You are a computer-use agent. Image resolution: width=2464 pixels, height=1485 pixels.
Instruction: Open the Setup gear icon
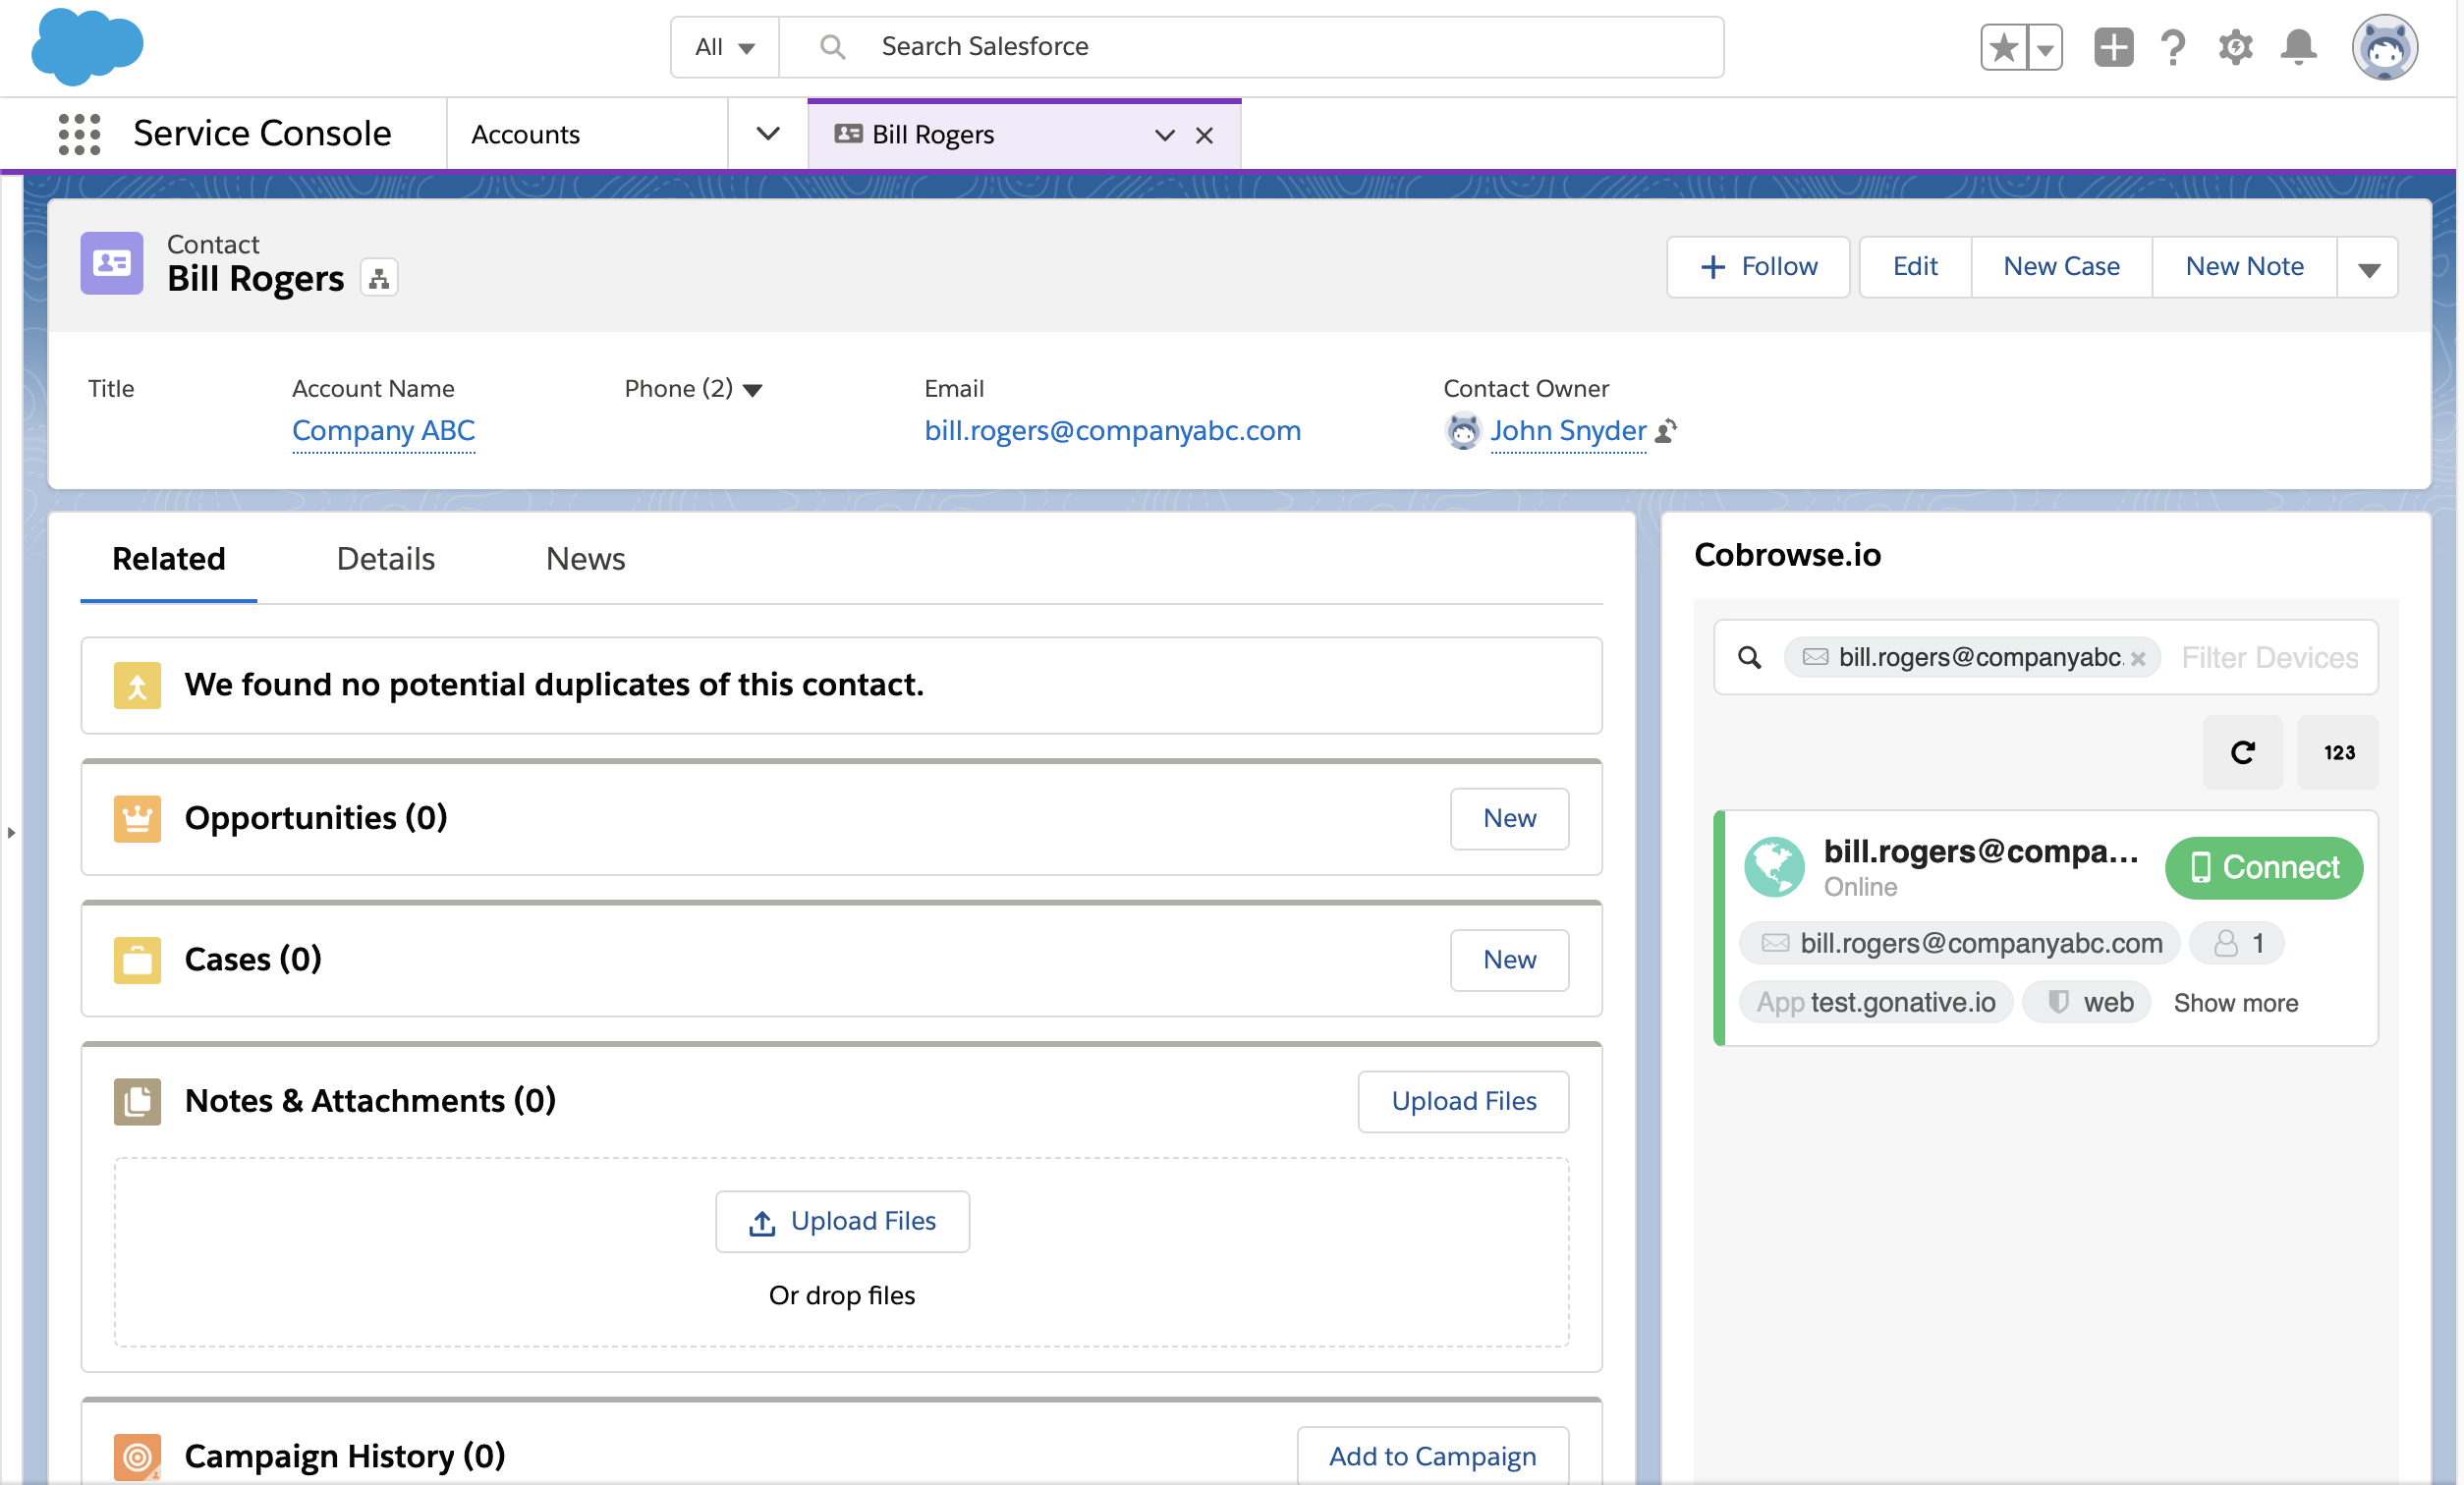click(2234, 47)
